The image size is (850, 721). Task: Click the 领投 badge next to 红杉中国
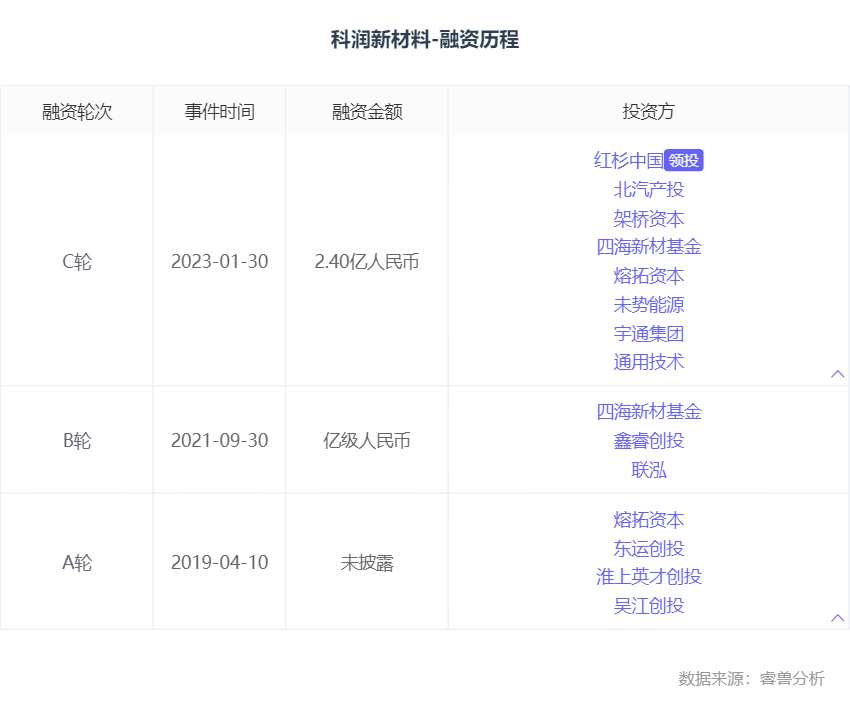[x=684, y=160]
